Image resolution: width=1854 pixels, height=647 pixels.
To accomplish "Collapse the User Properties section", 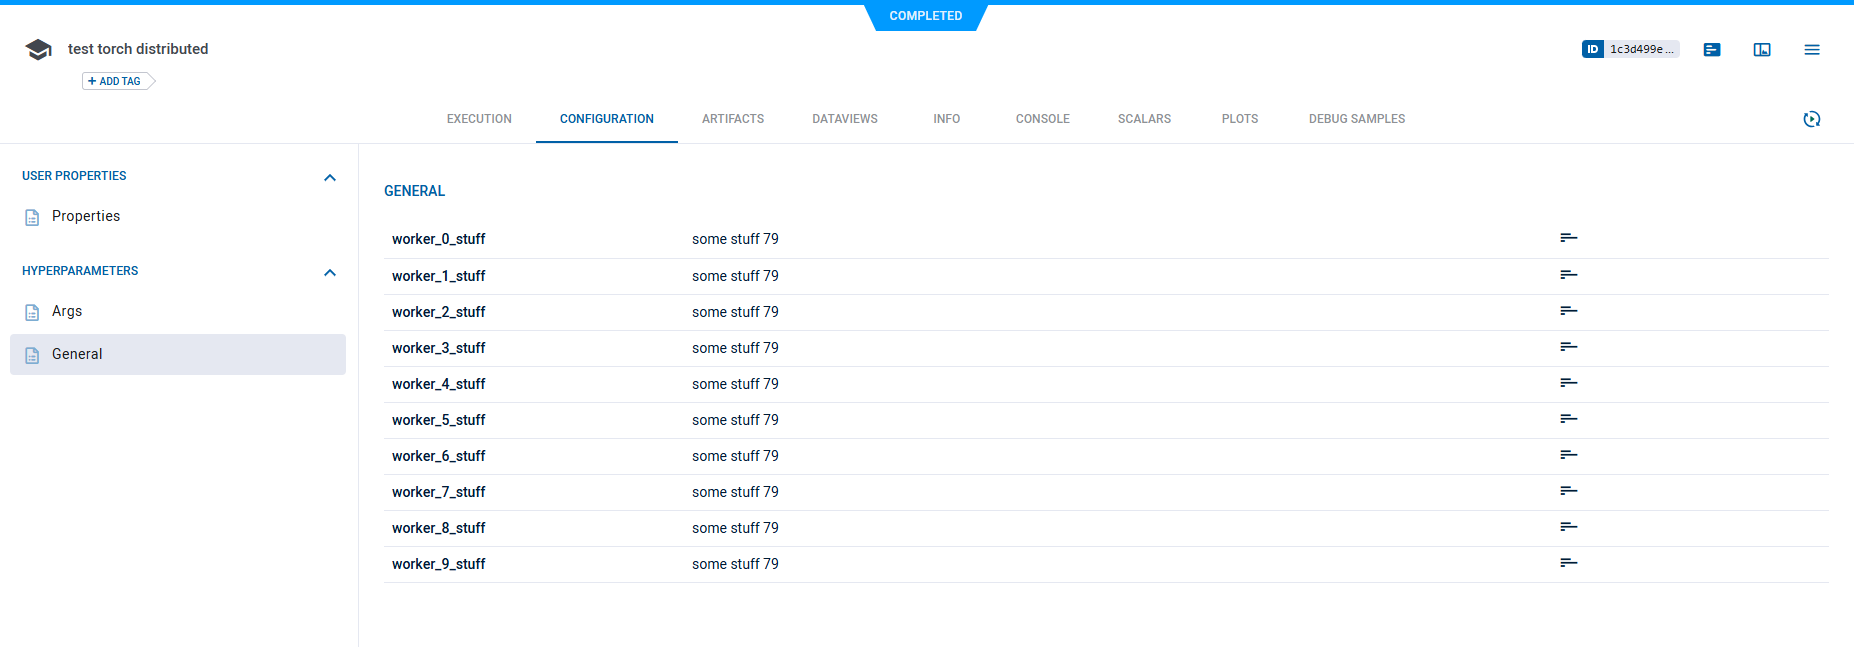I will coord(330,177).
